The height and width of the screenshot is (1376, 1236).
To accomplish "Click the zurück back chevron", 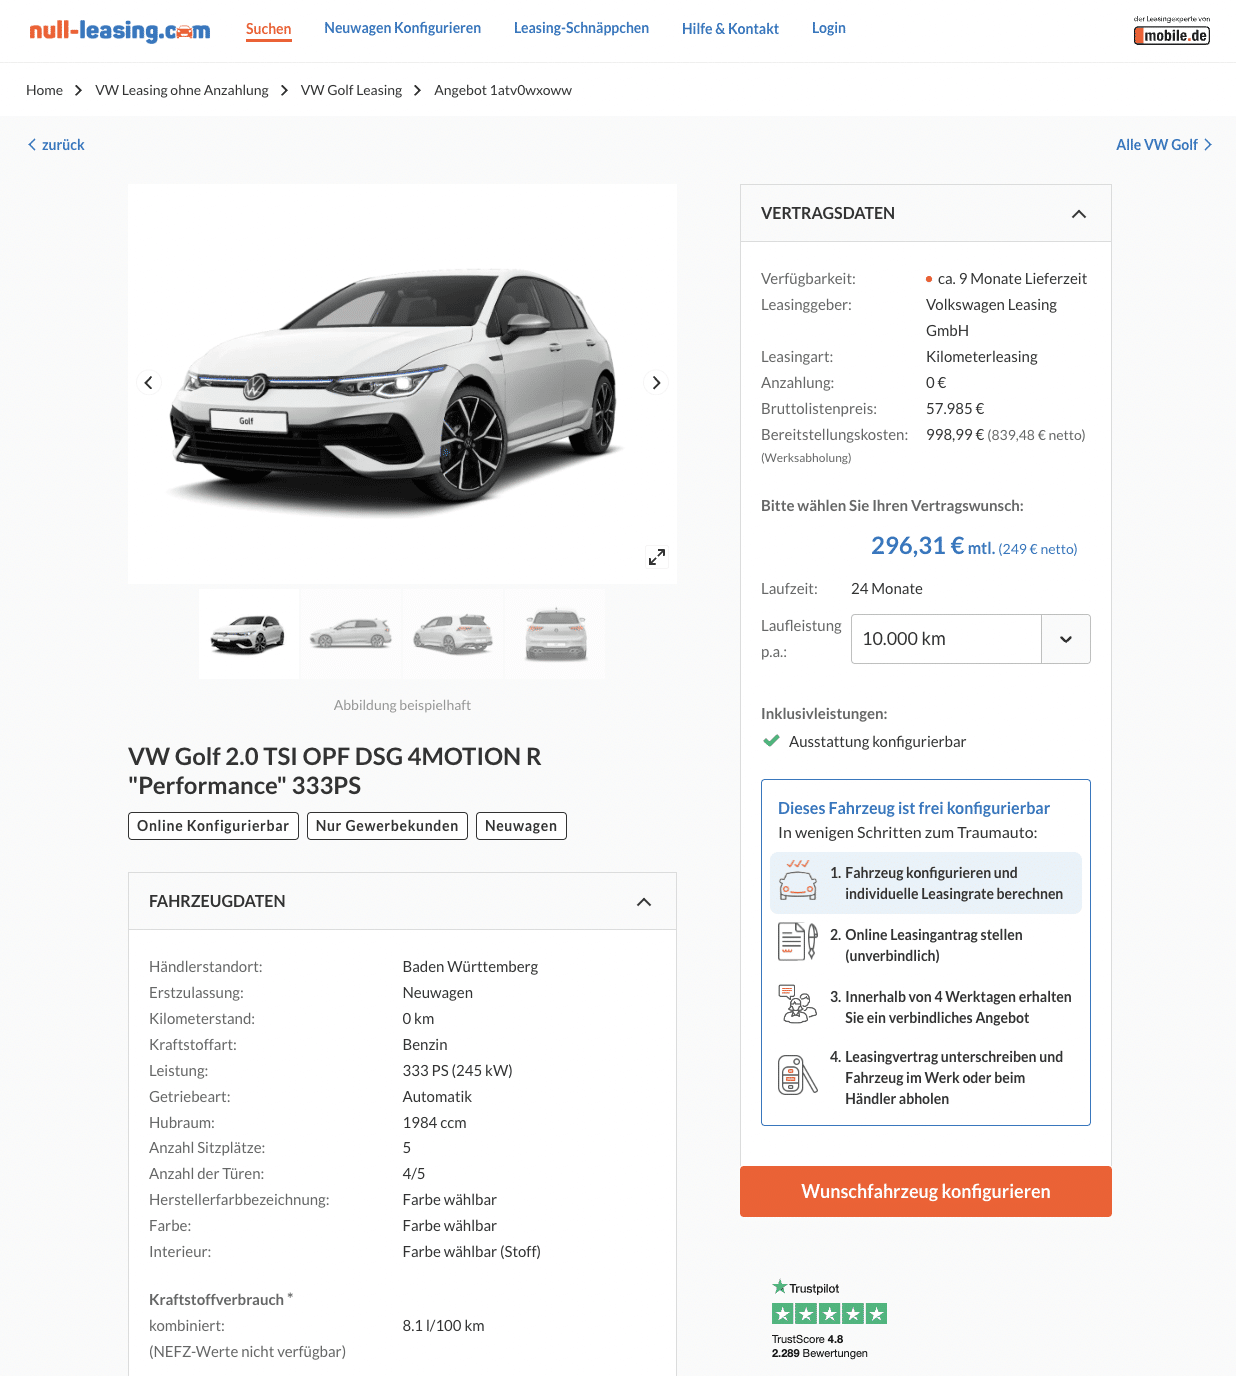I will (x=32, y=145).
